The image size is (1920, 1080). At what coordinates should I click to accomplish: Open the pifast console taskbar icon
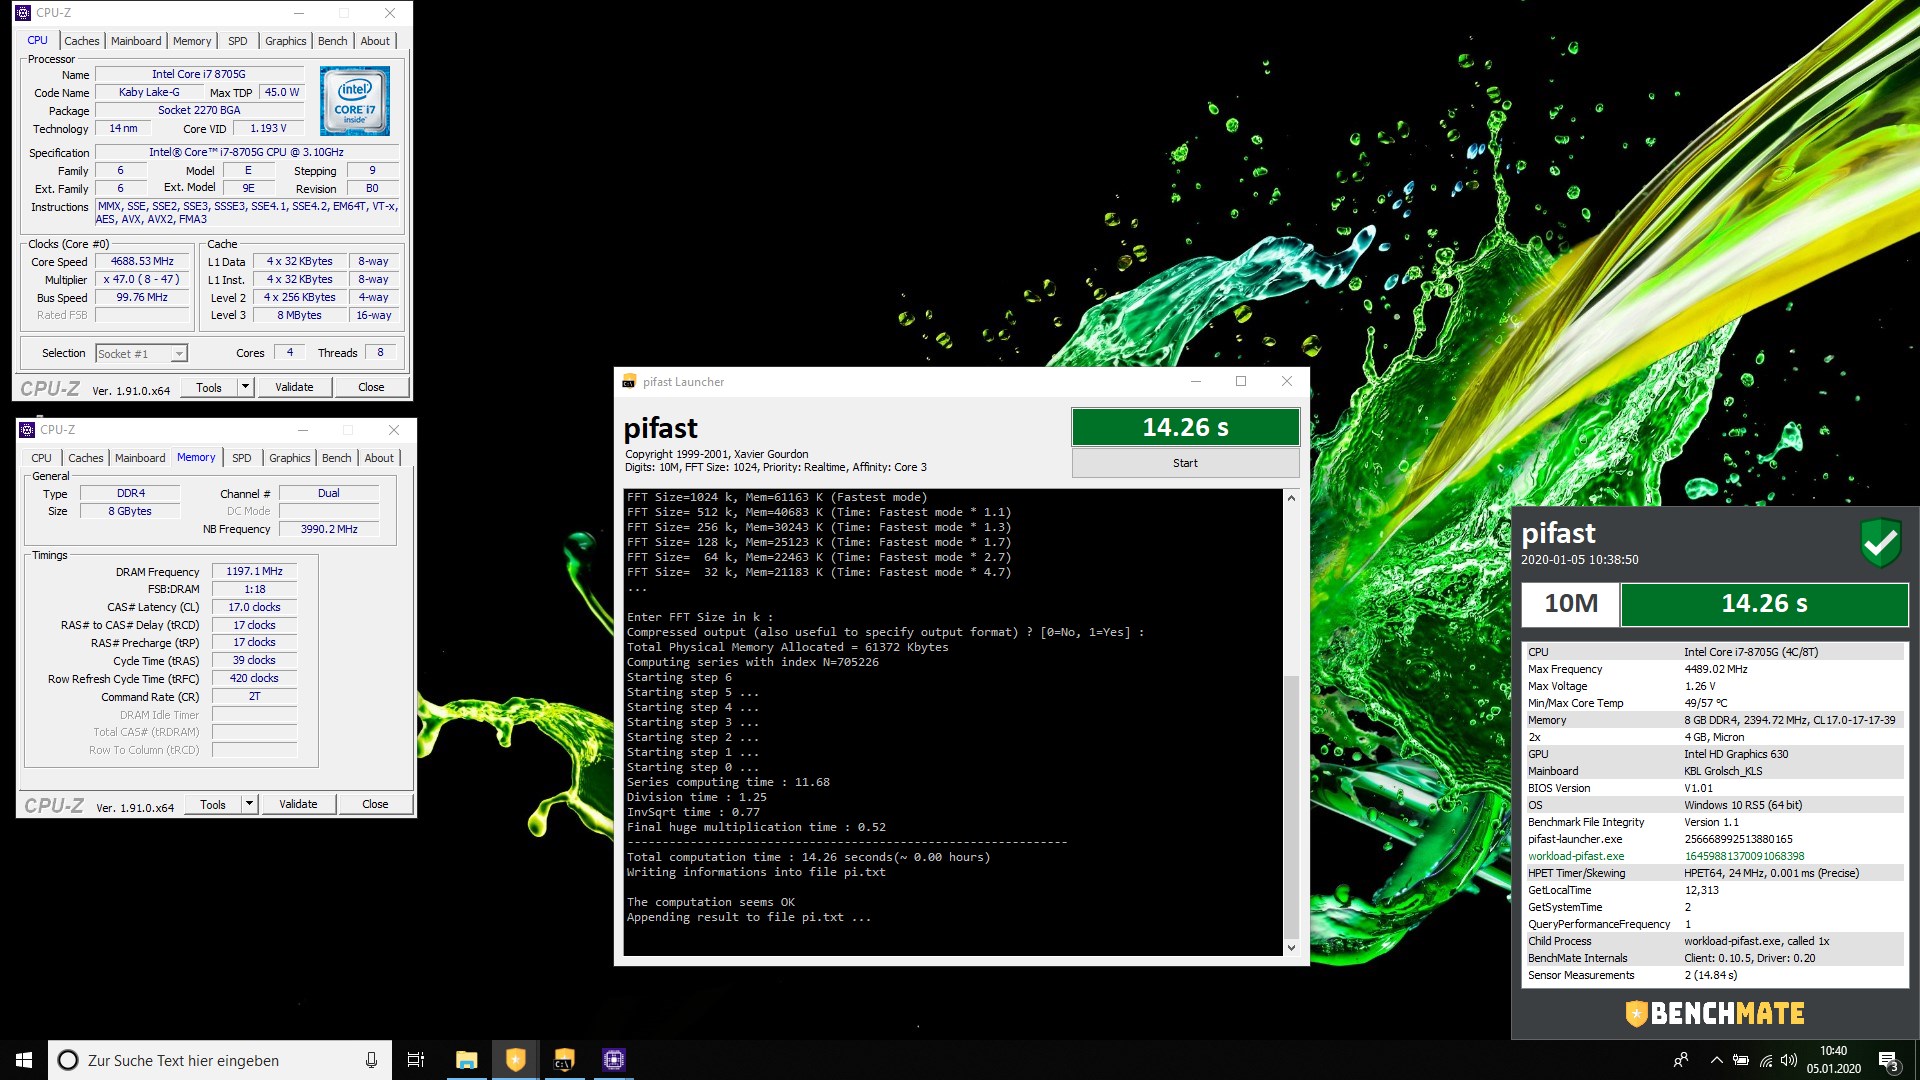[564, 1060]
